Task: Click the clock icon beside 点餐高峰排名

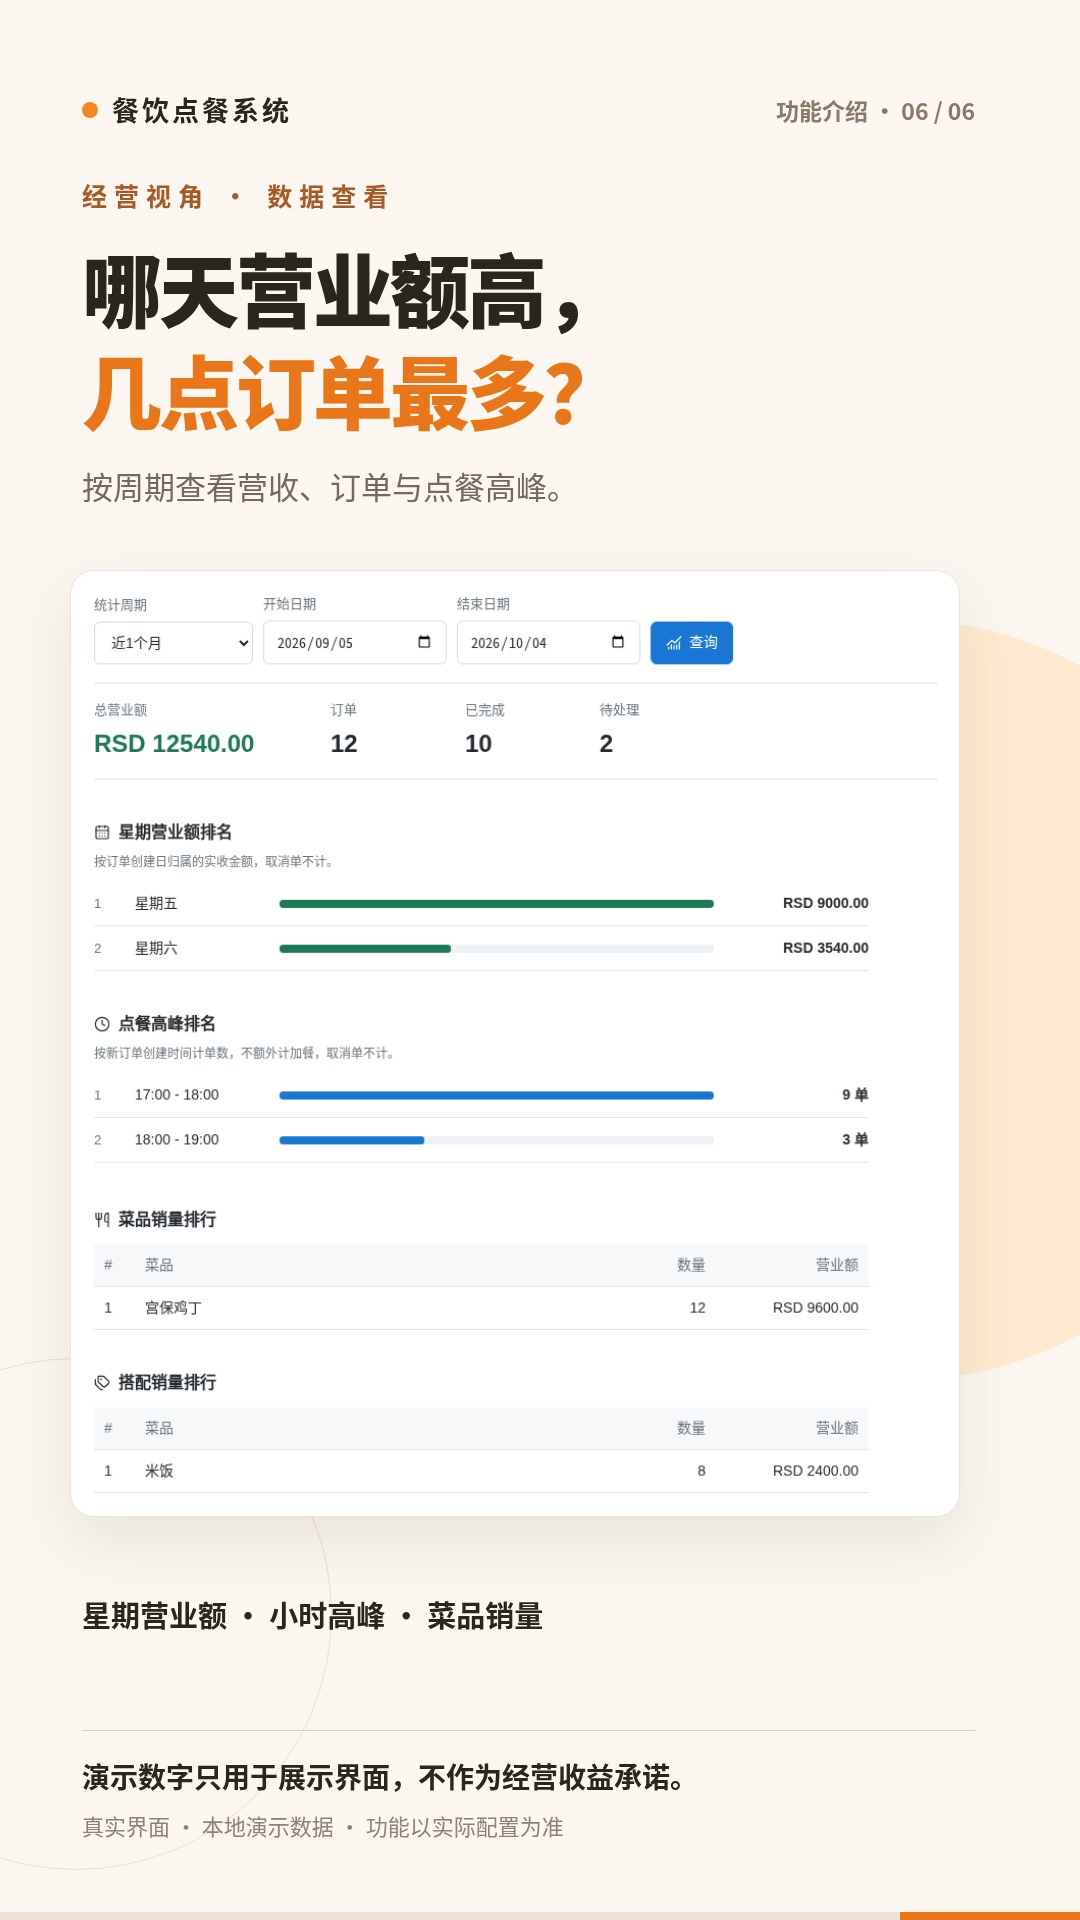Action: tap(102, 1024)
